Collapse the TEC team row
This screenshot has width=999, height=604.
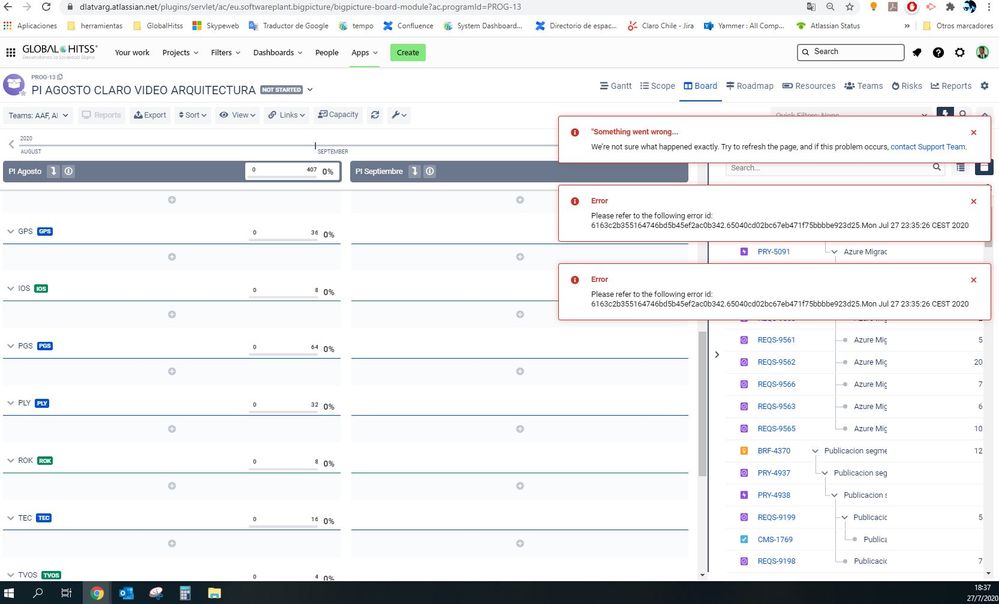pyautogui.click(x=10, y=518)
